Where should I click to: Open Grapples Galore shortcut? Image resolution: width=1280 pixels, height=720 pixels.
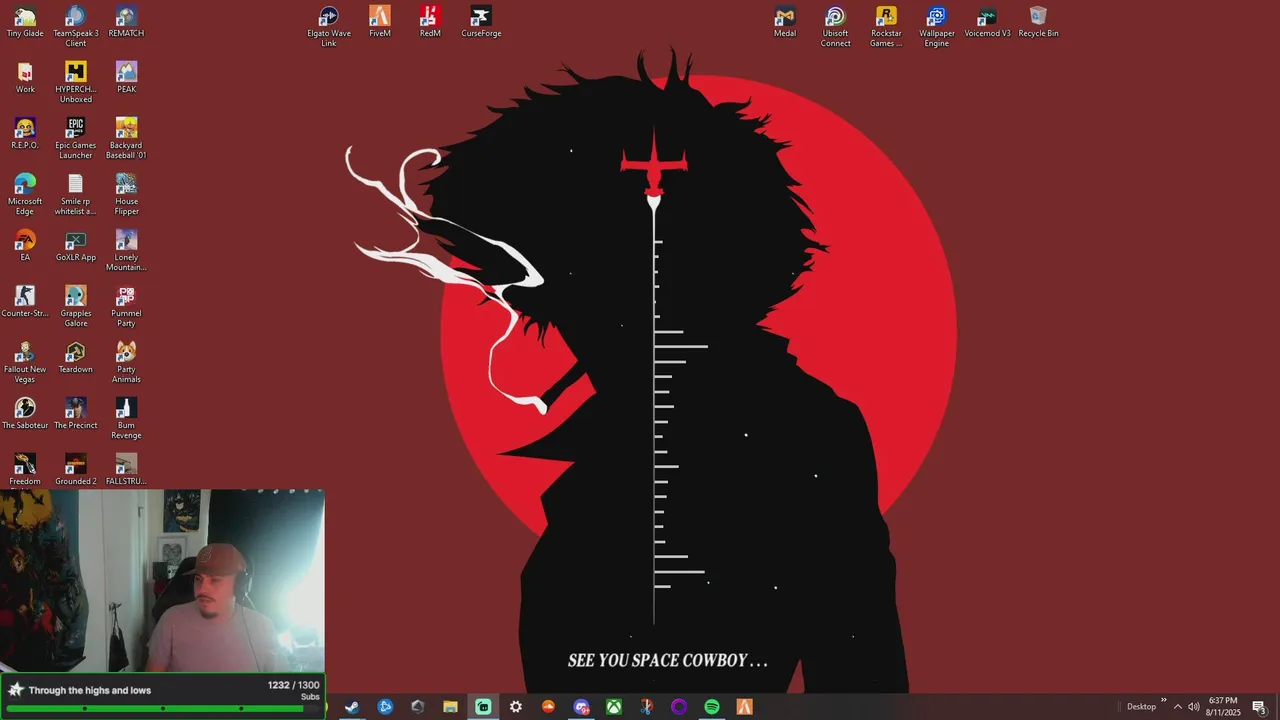[x=76, y=306]
